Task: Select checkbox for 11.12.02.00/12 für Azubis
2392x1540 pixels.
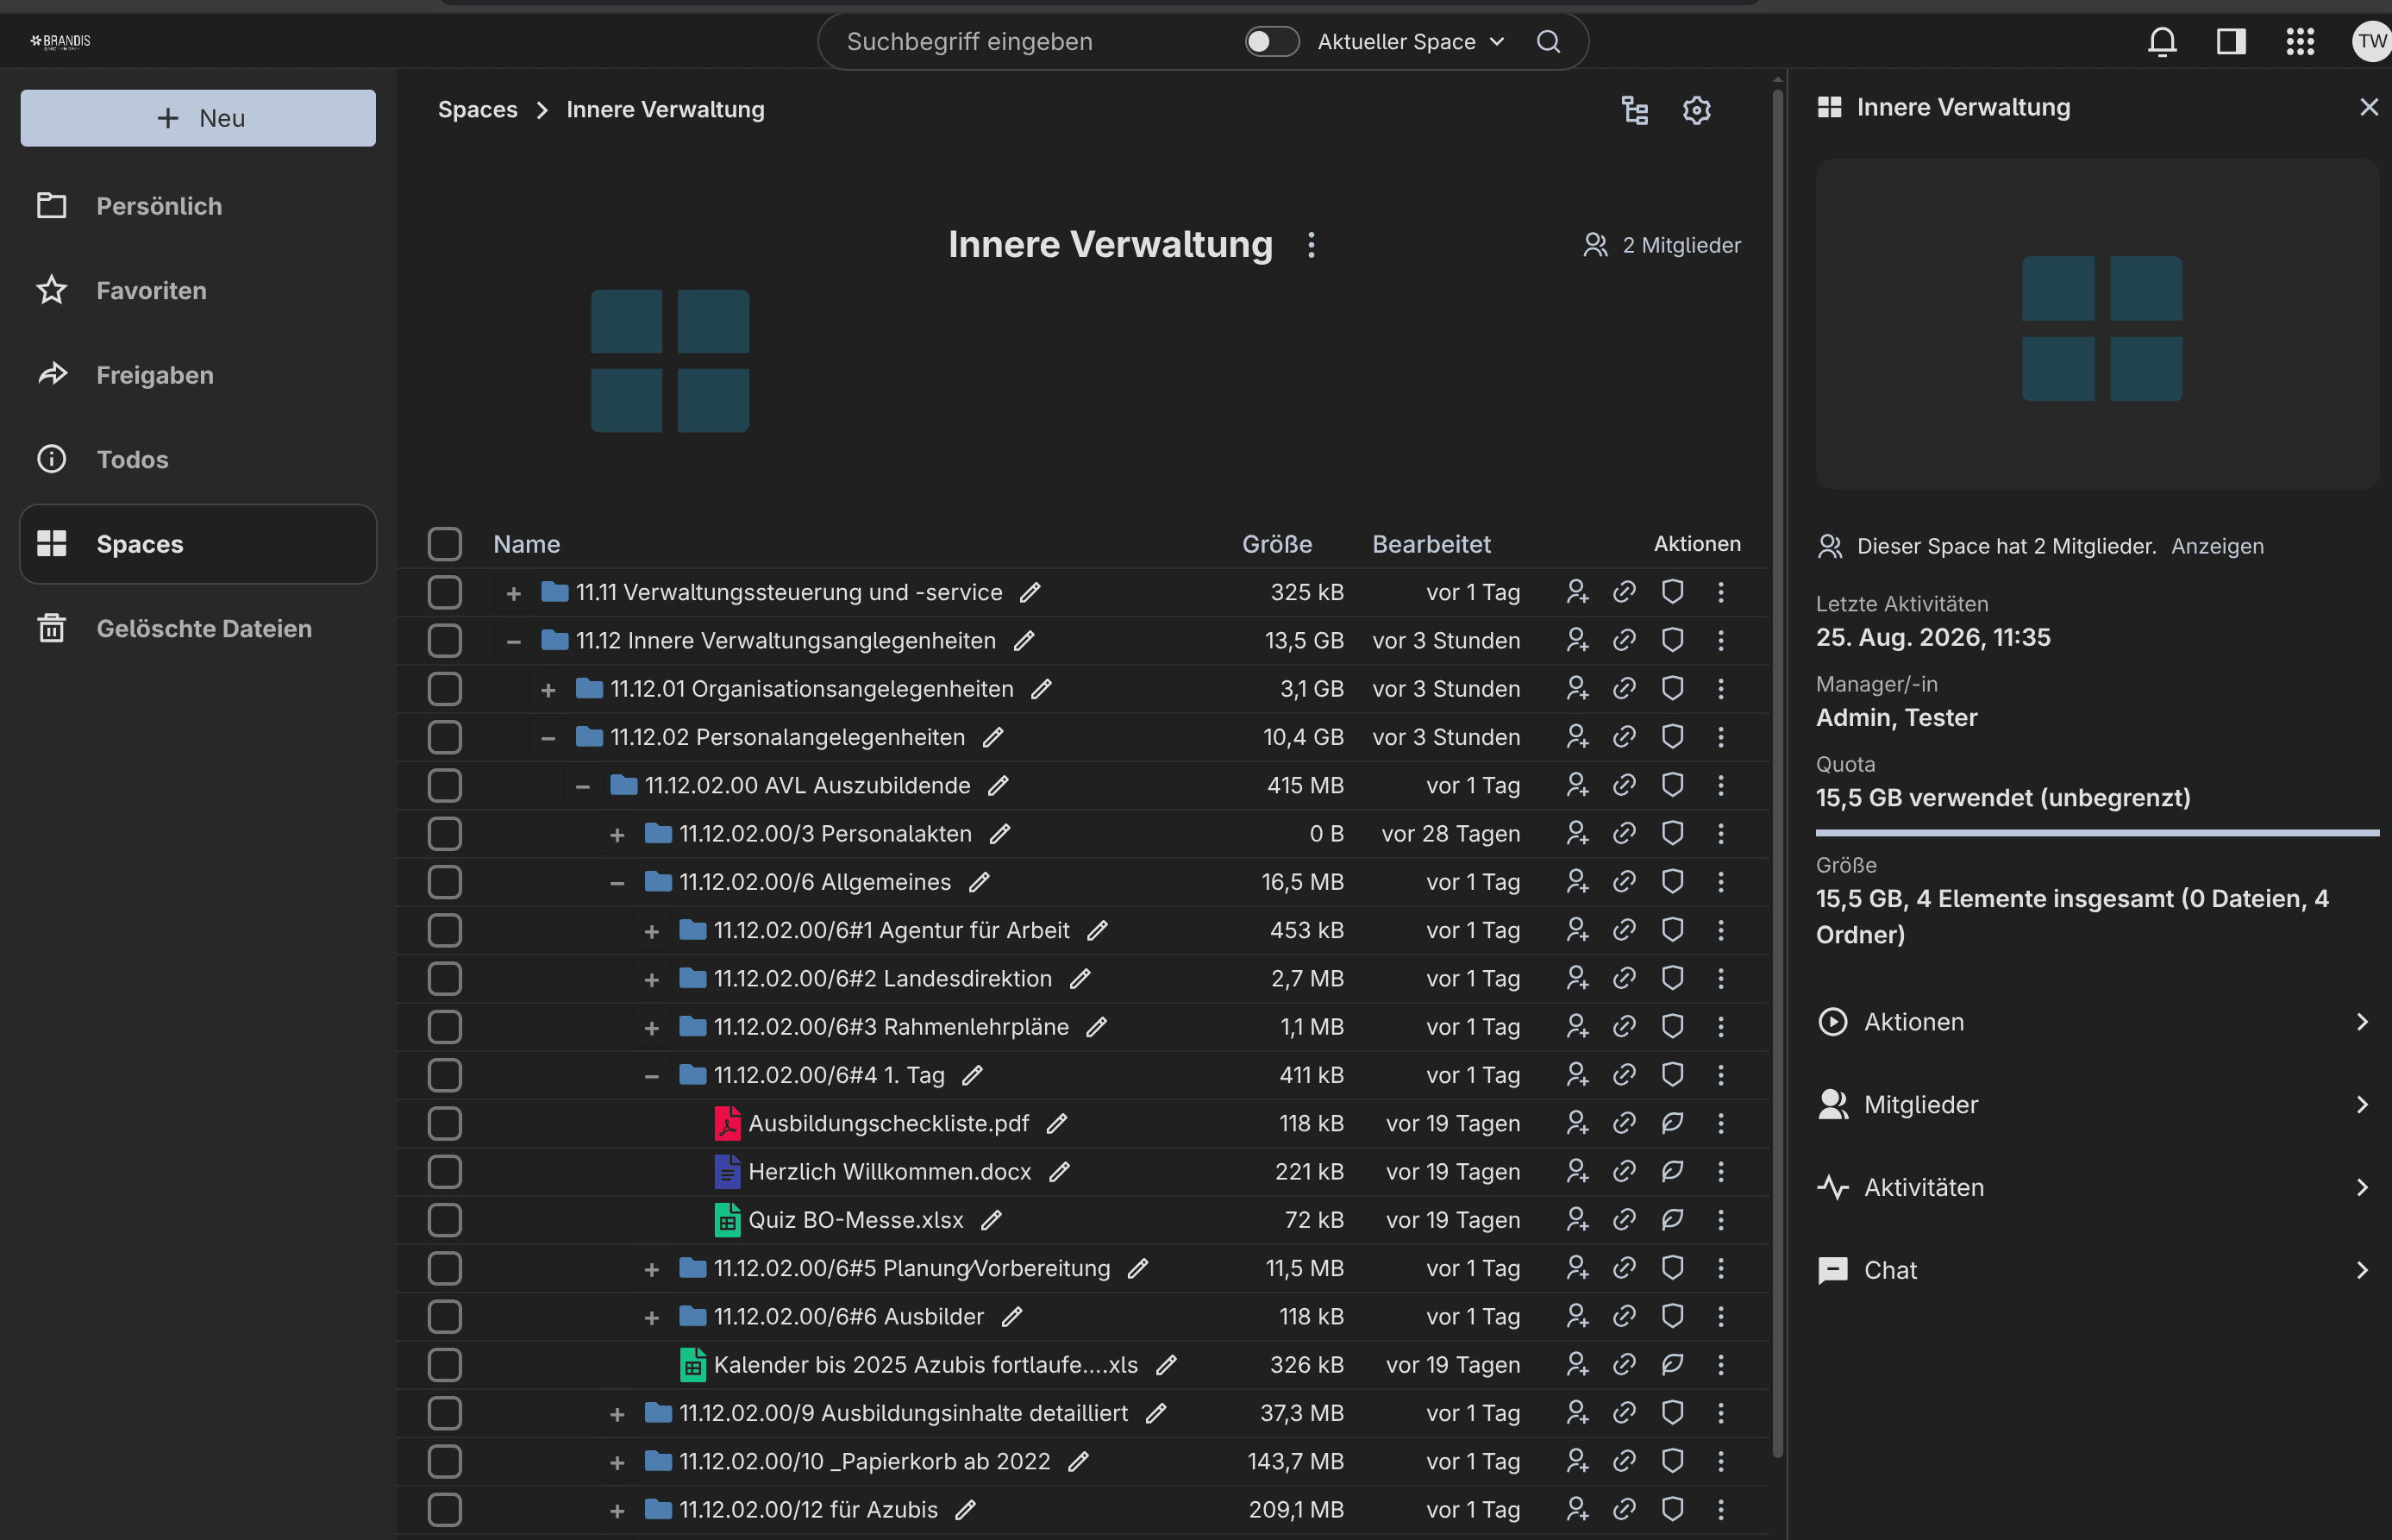Action: [x=444, y=1509]
